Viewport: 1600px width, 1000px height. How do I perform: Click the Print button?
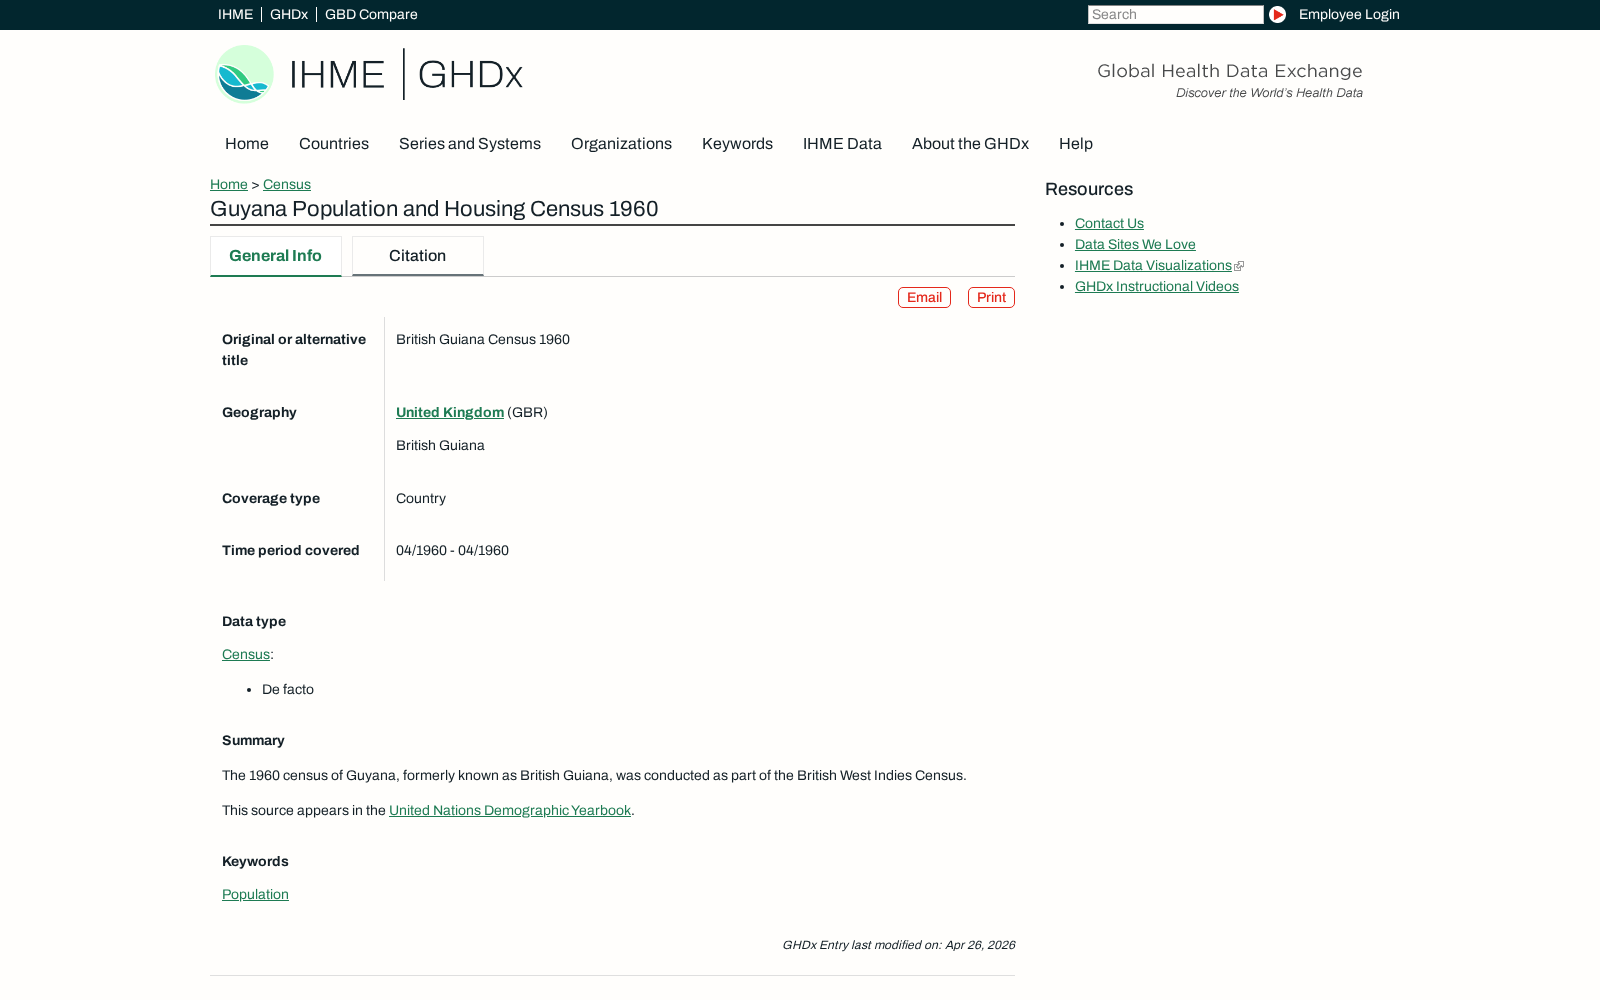(x=991, y=297)
